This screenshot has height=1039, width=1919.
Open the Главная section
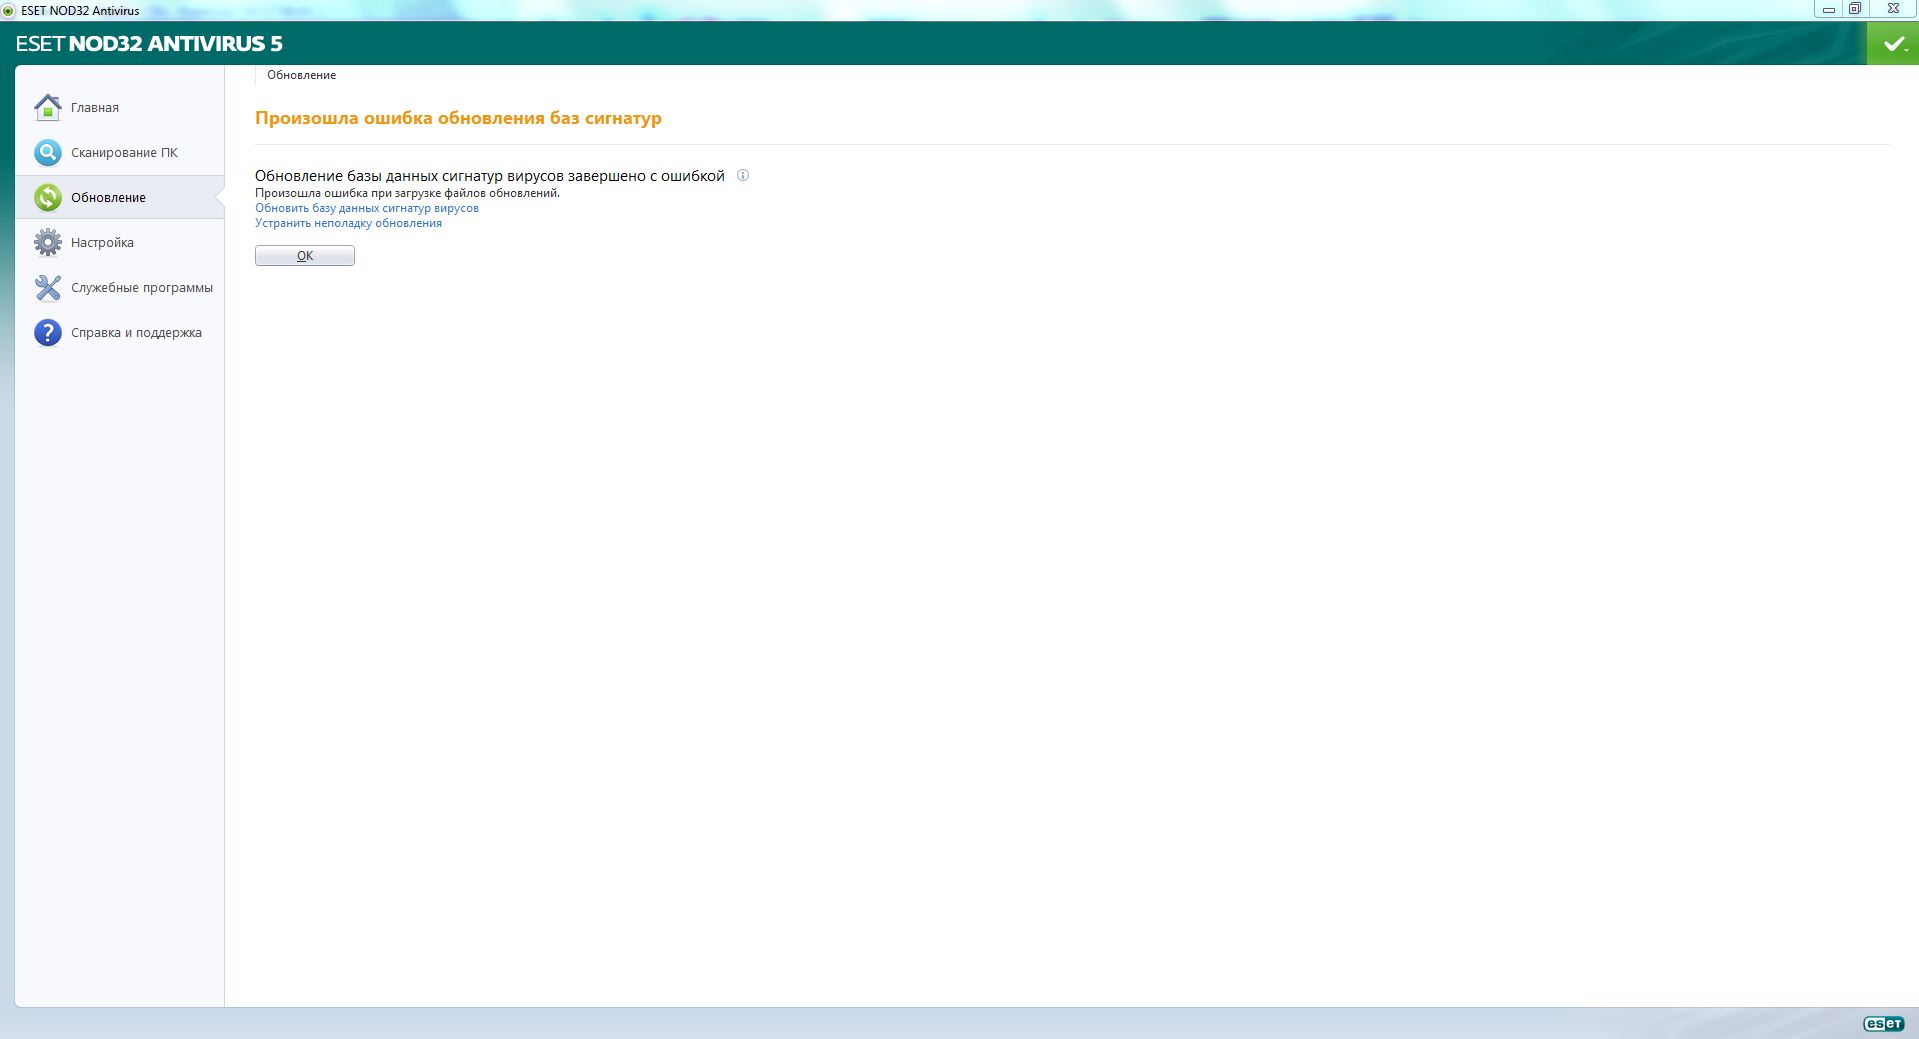click(119, 107)
